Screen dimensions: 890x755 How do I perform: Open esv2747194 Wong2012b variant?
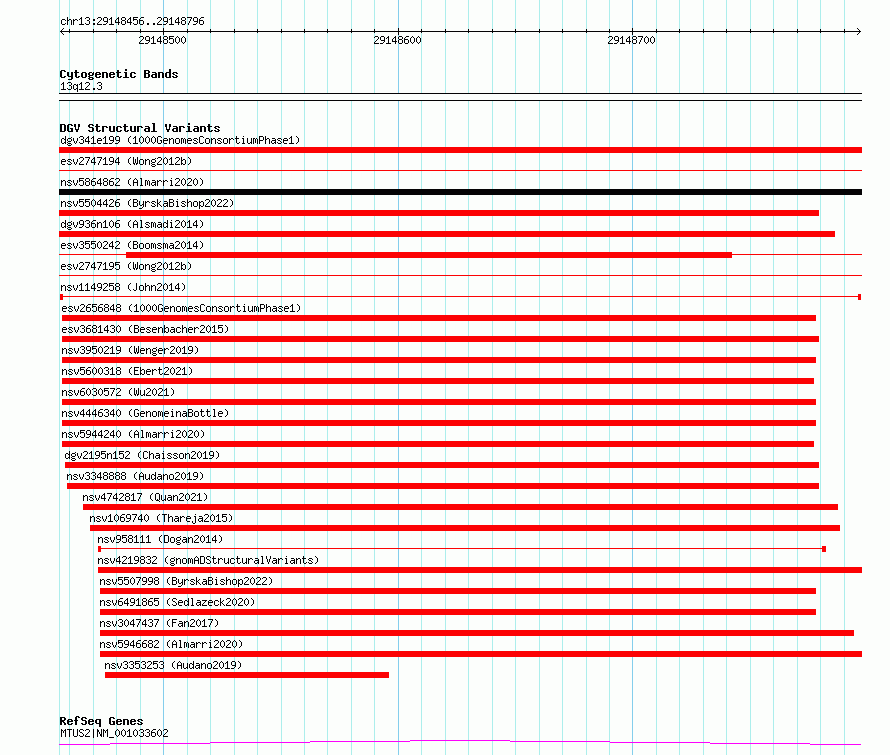126,161
